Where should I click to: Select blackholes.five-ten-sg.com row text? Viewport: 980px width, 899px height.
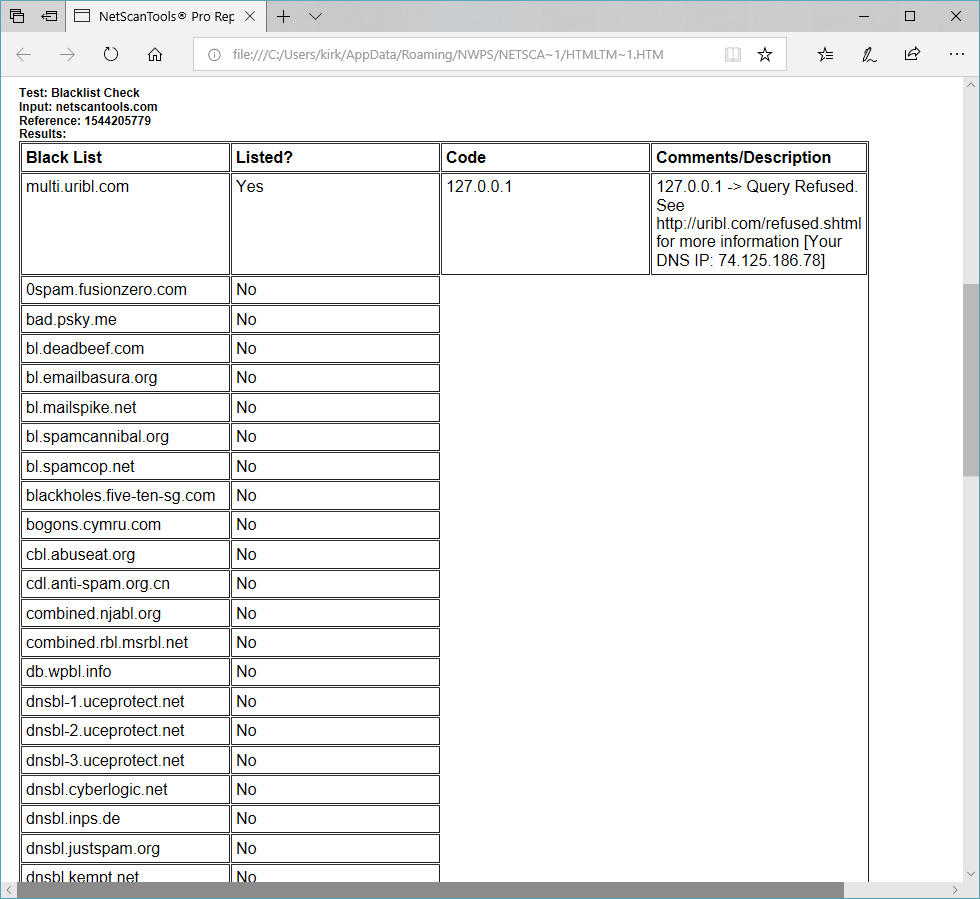point(121,495)
